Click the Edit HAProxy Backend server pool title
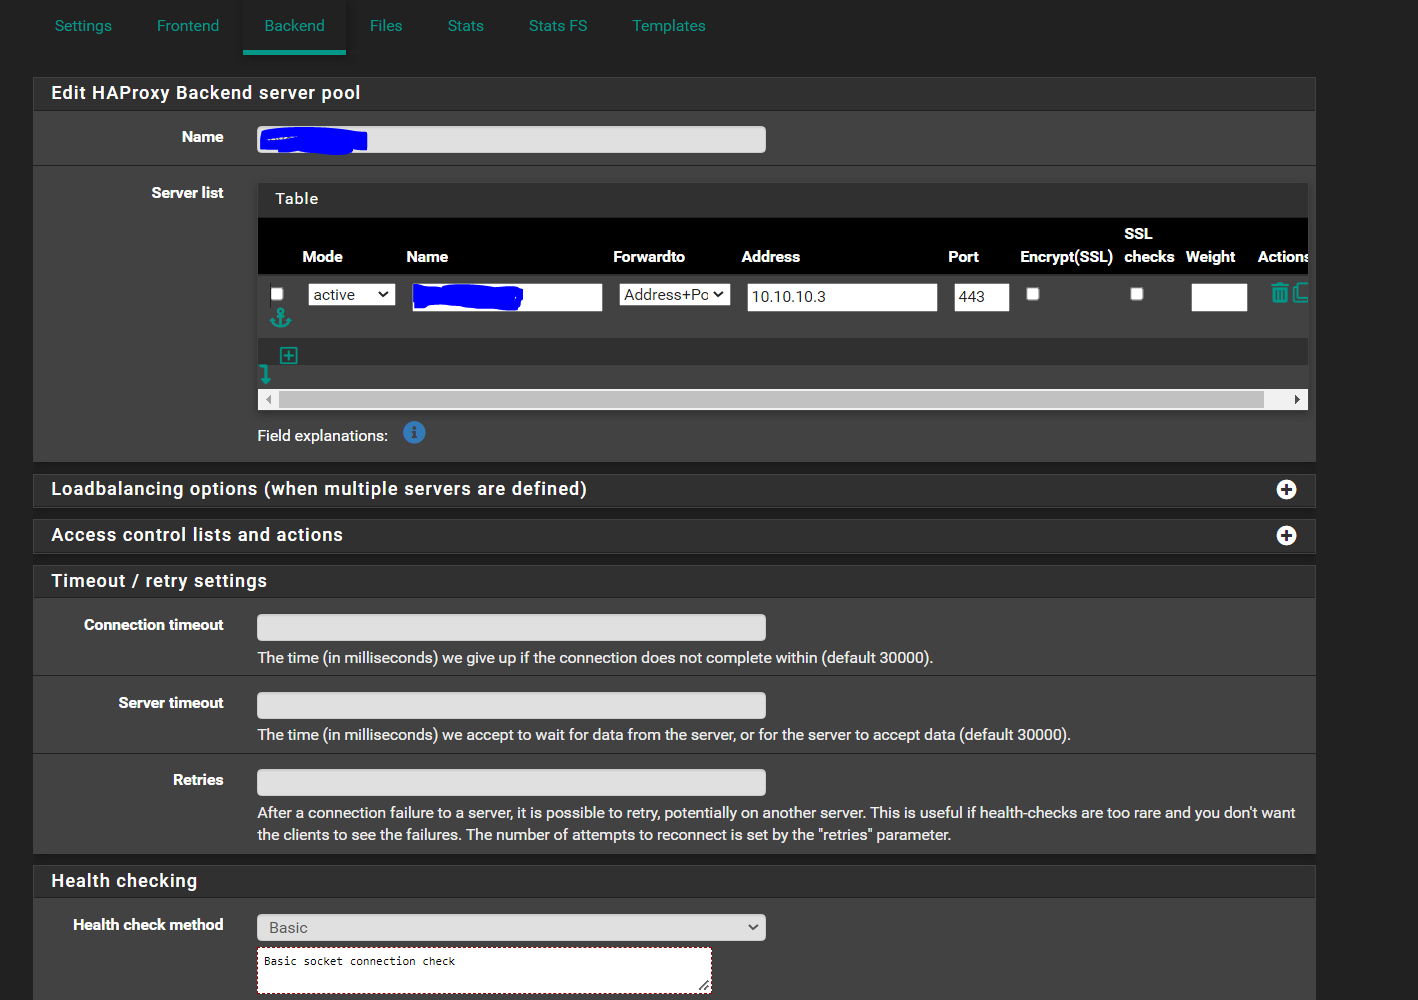The height and width of the screenshot is (1000, 1418). tap(205, 93)
